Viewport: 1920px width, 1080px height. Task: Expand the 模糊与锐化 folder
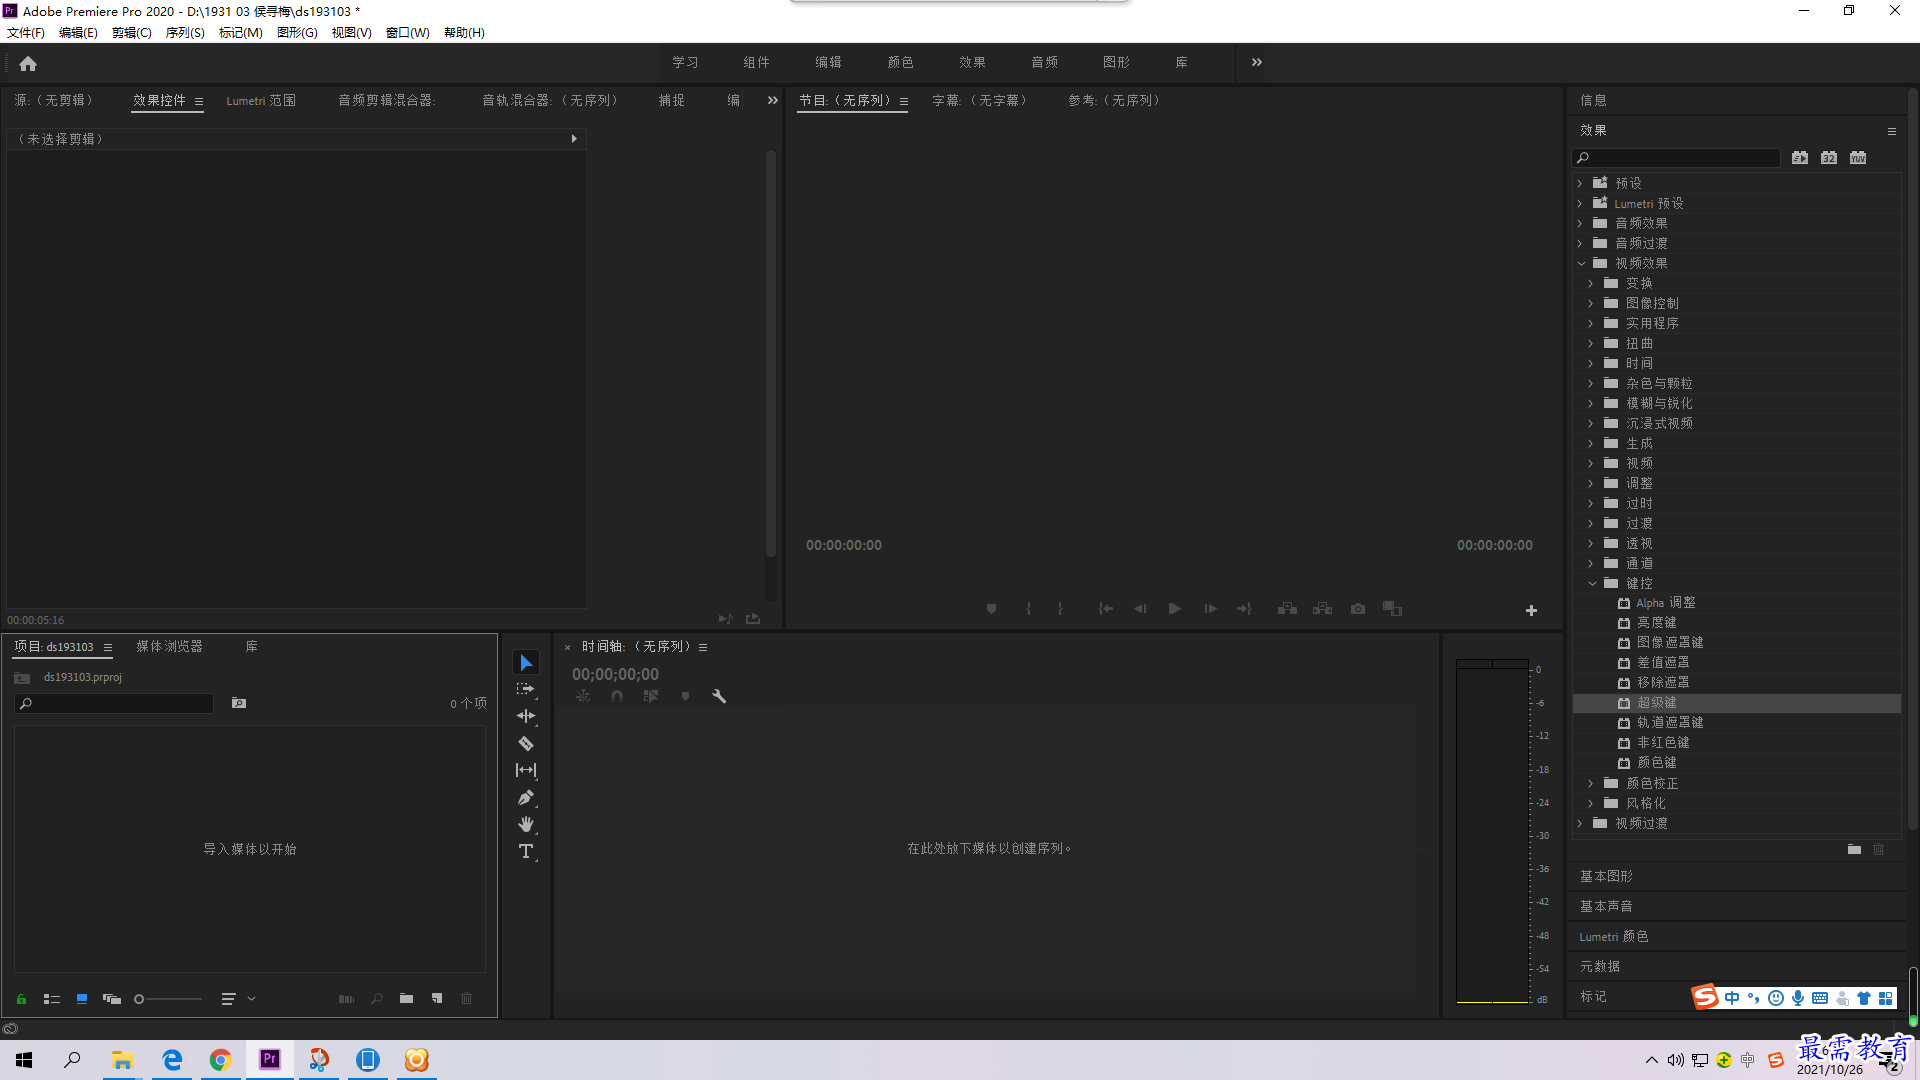point(1591,403)
